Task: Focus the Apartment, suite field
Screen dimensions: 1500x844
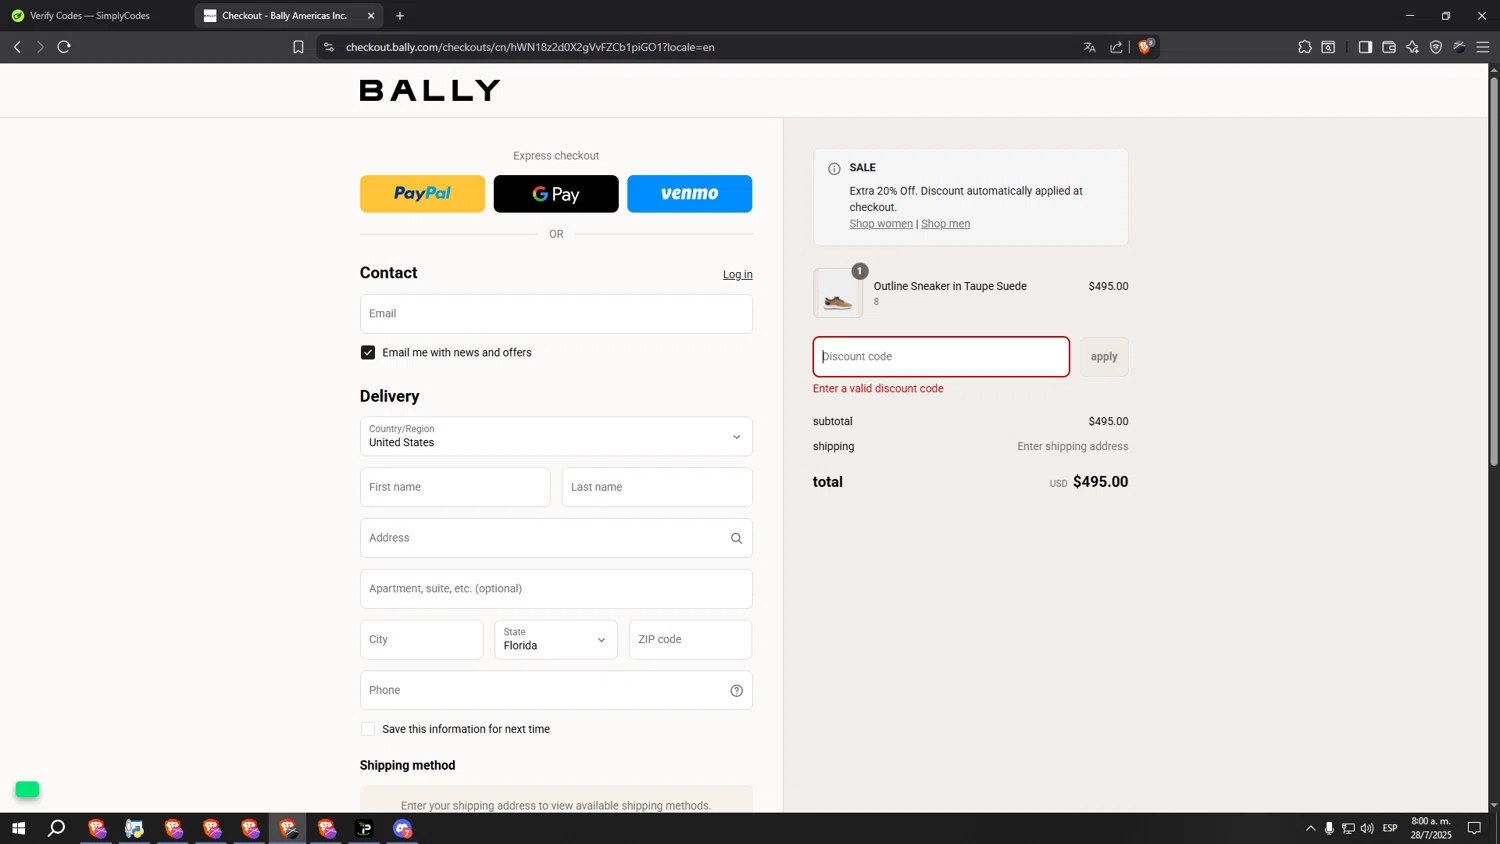Action: point(556,589)
